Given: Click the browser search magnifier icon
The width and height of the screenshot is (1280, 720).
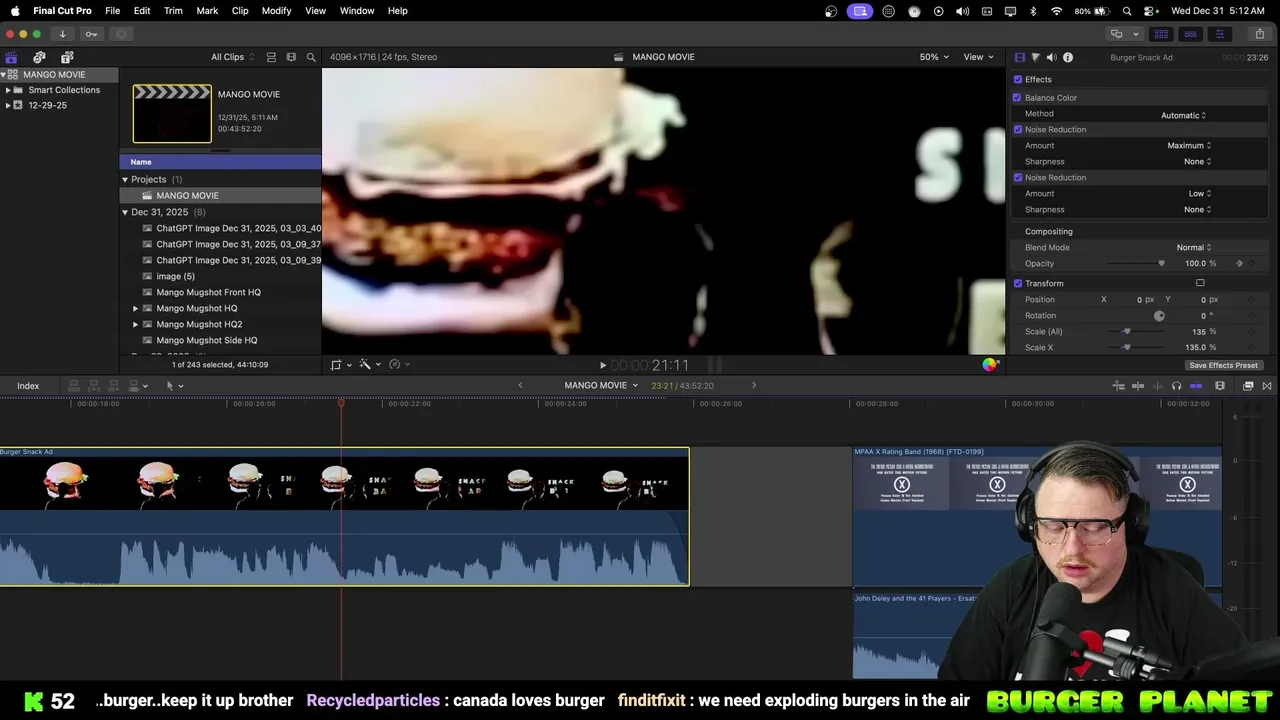Looking at the screenshot, I should click(311, 57).
